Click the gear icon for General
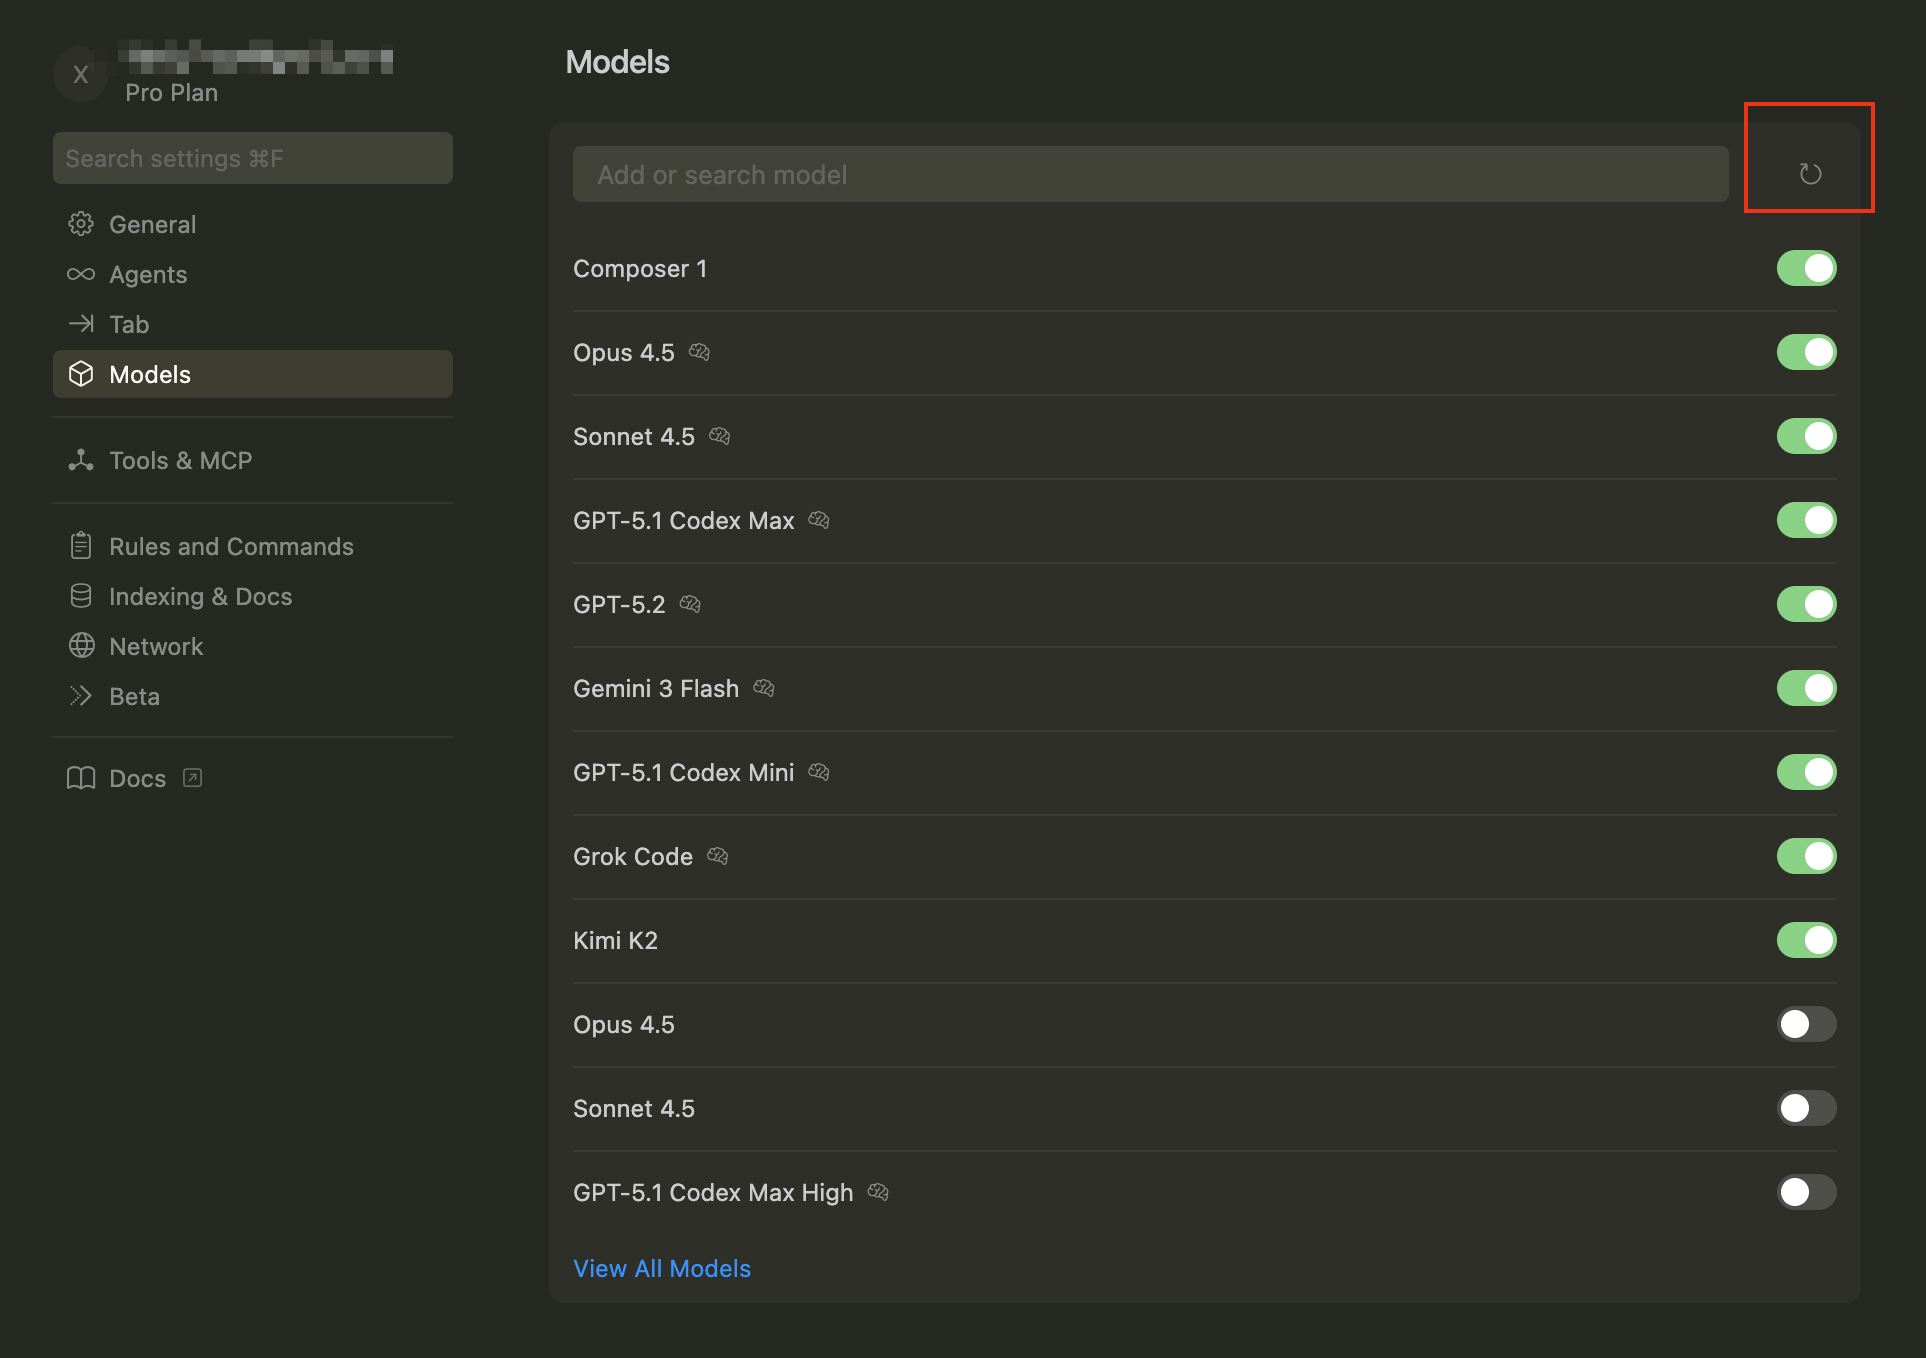The width and height of the screenshot is (1926, 1358). click(81, 224)
